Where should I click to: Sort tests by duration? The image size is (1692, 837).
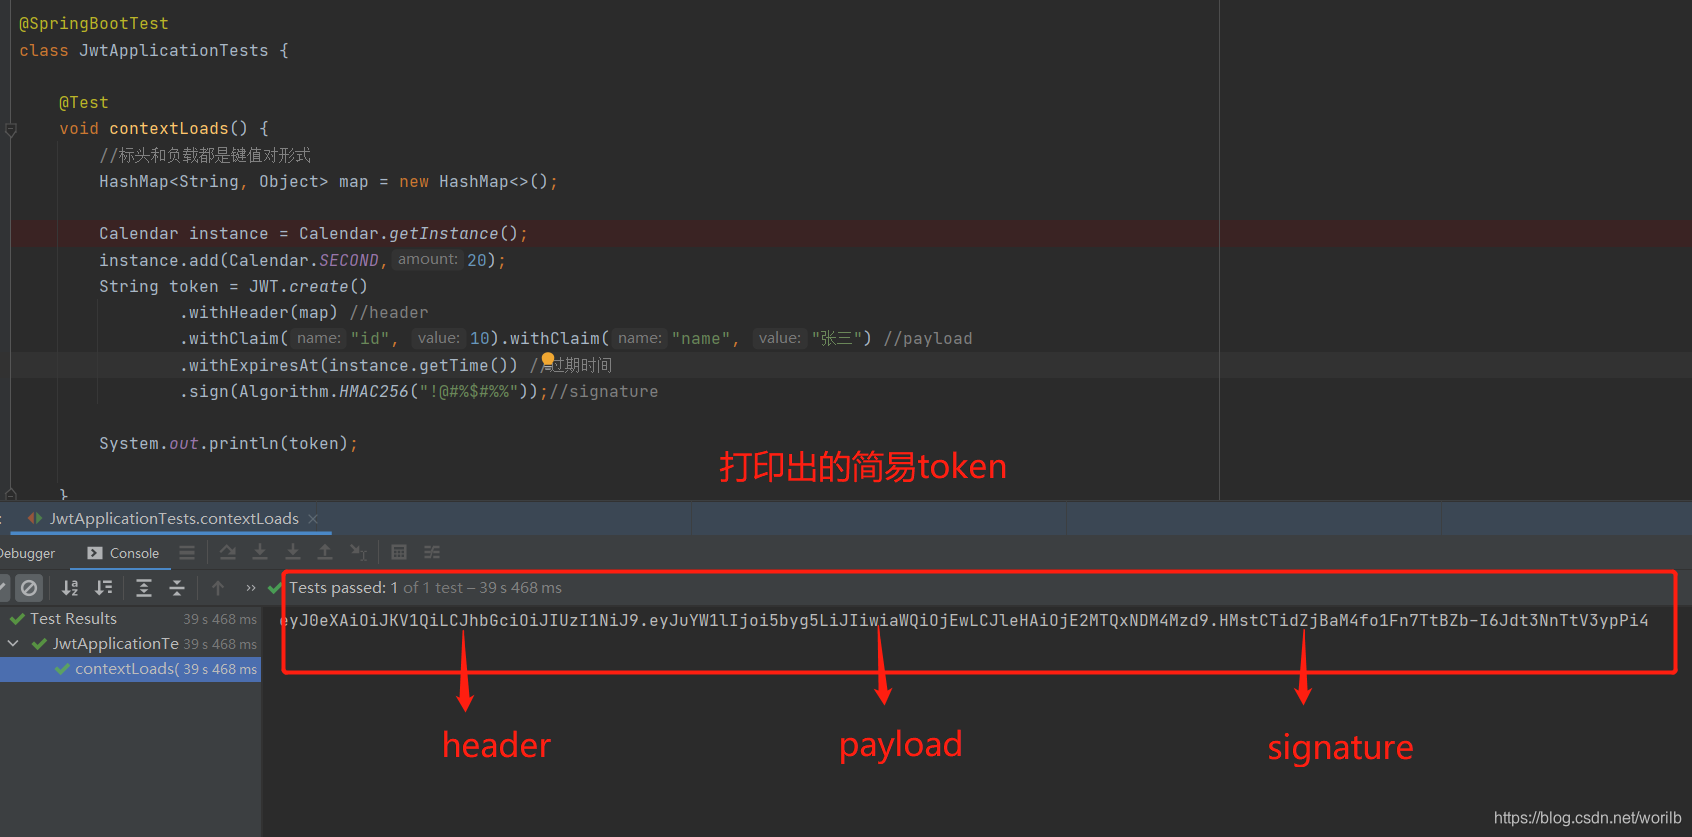pos(103,588)
